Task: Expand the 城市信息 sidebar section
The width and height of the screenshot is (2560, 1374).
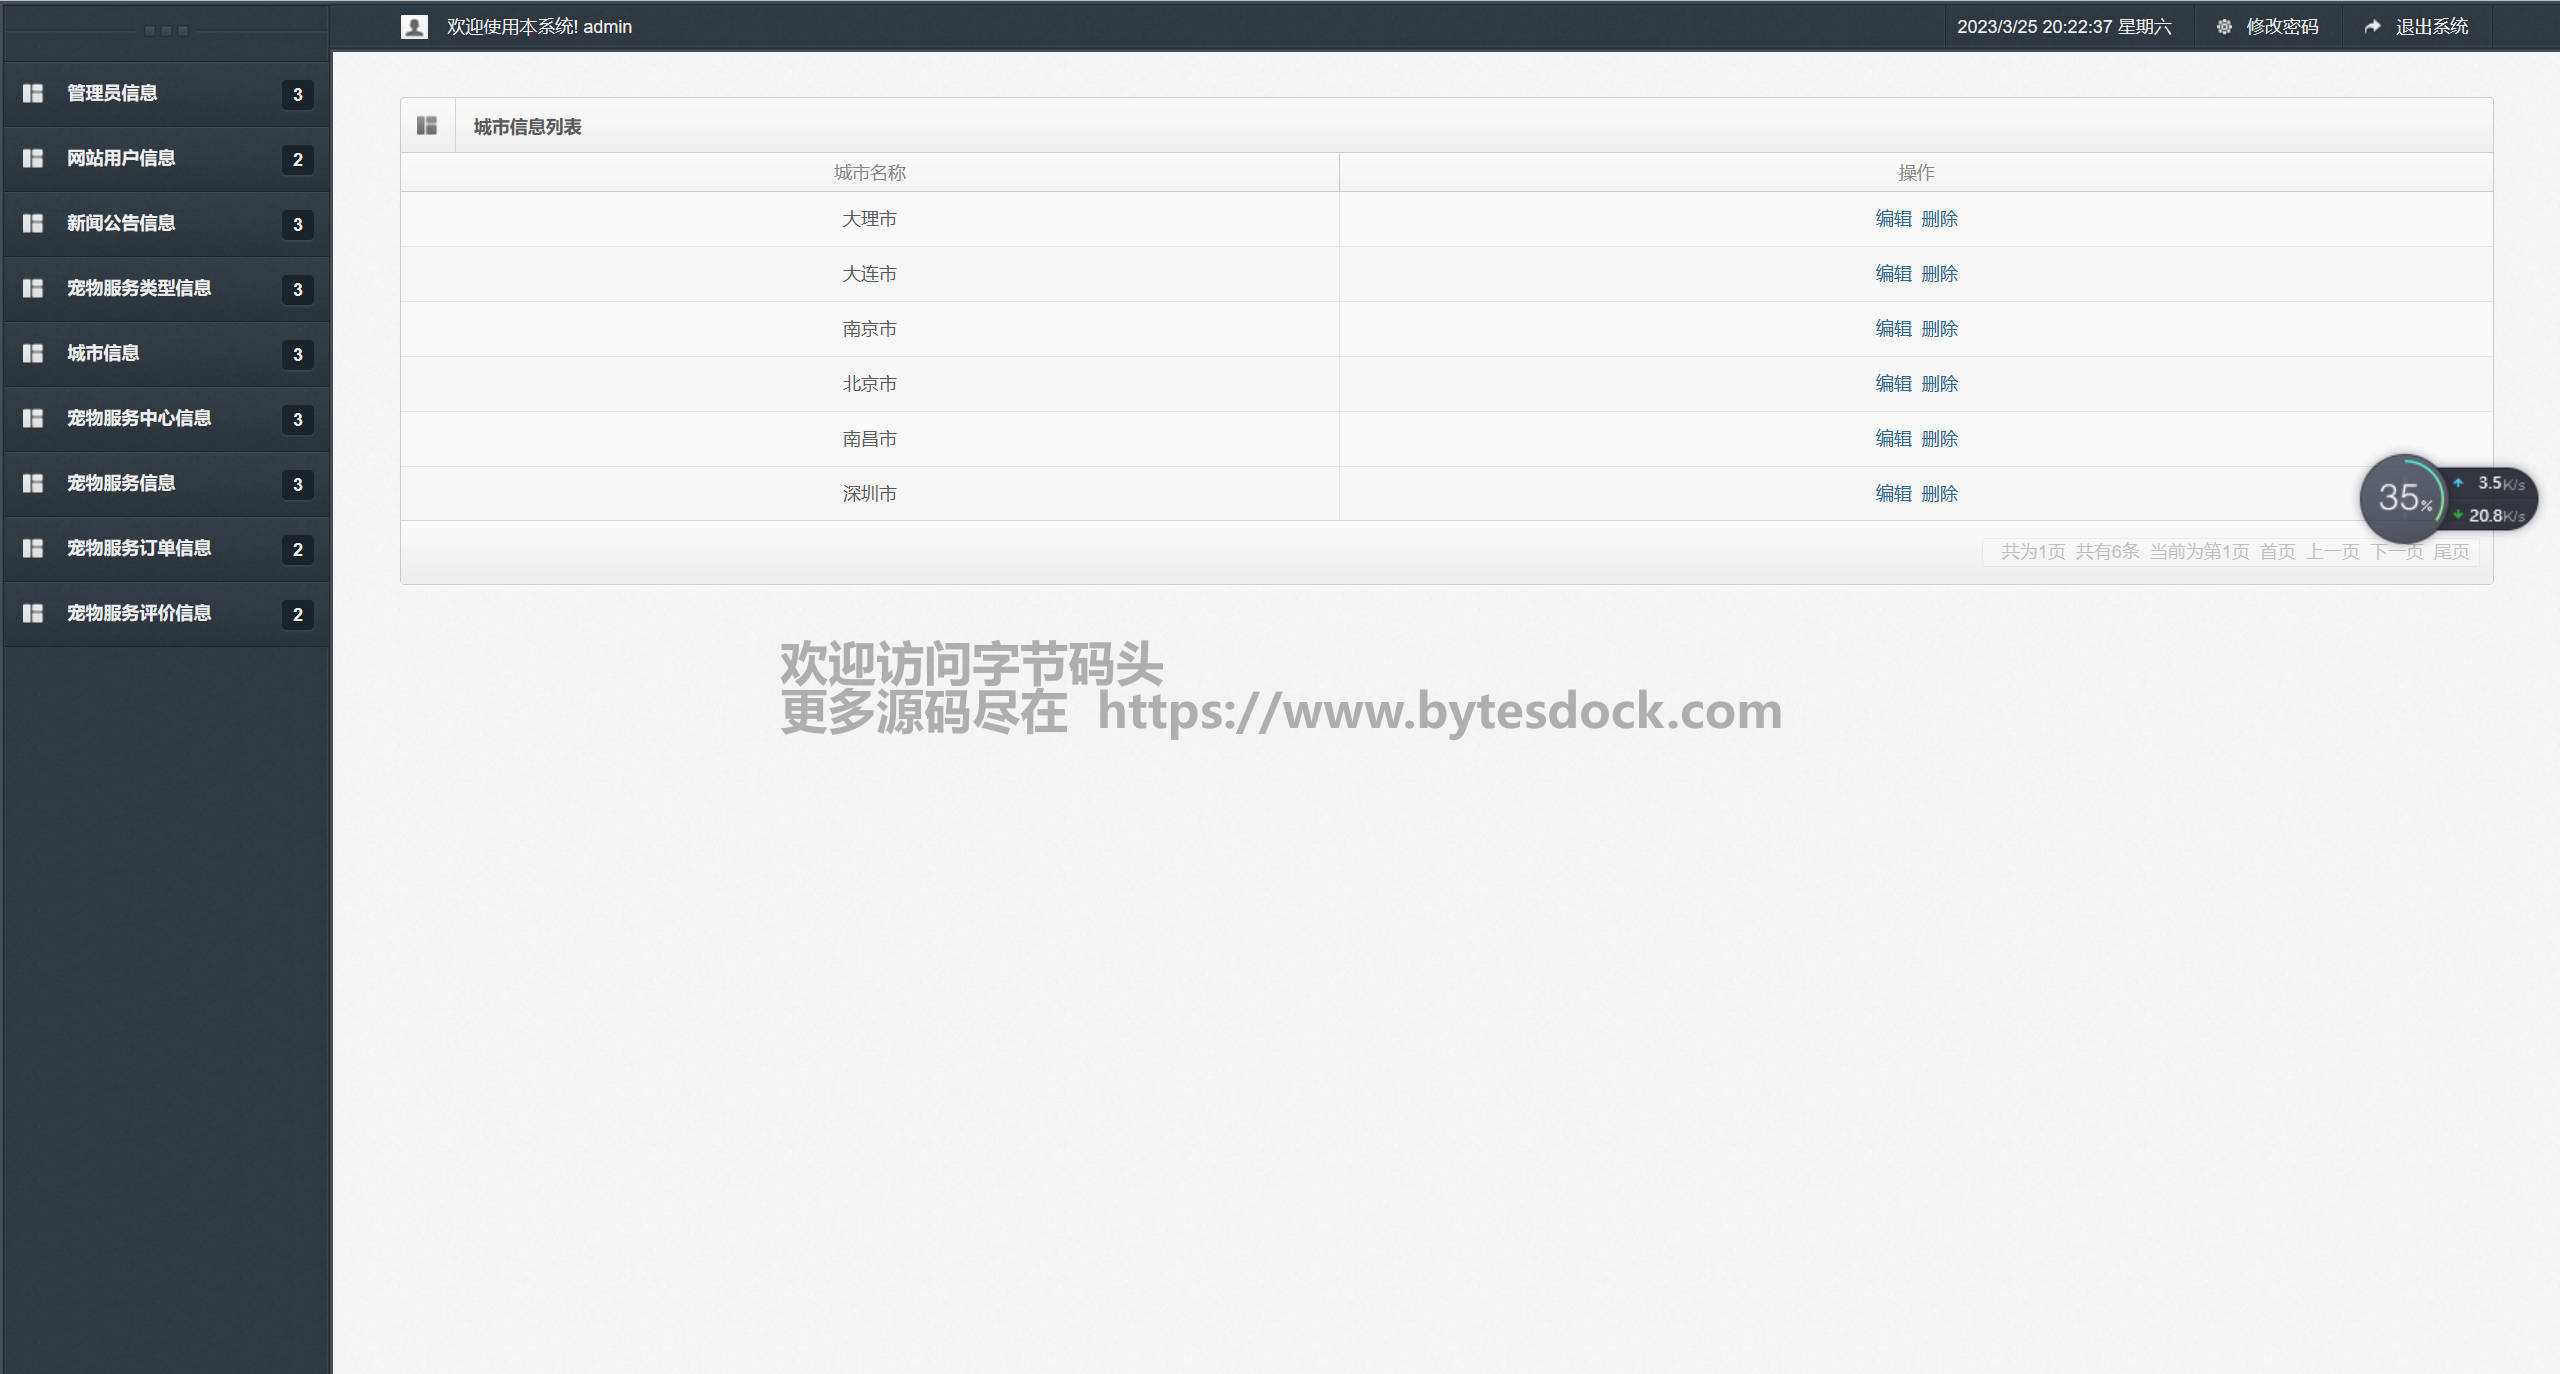Action: coord(103,353)
